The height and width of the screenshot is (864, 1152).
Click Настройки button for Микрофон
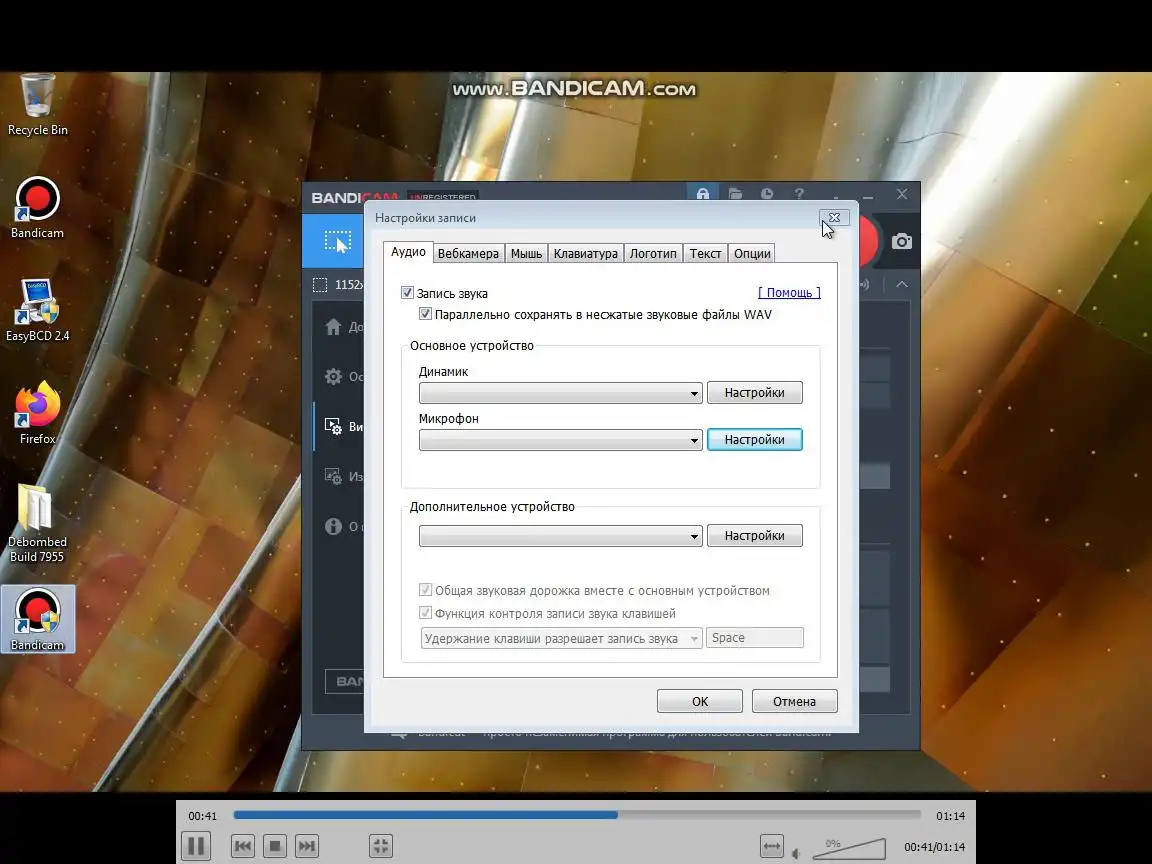(x=755, y=439)
